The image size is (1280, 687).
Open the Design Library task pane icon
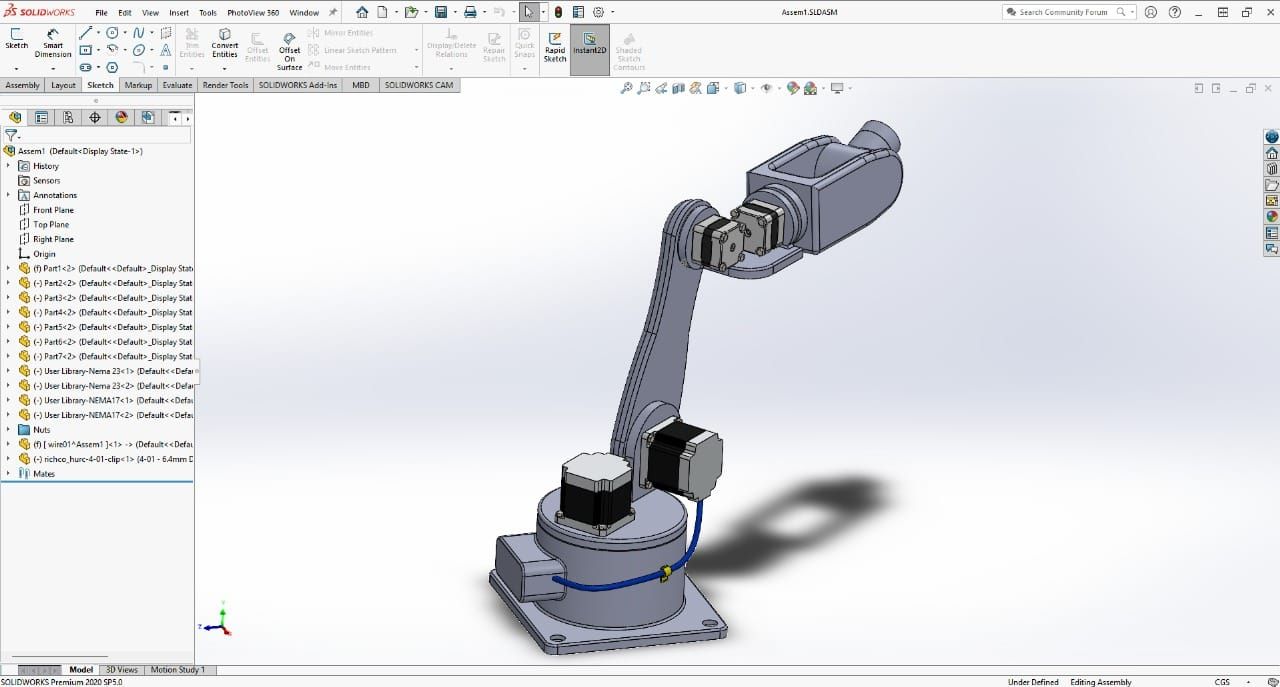click(x=1272, y=169)
